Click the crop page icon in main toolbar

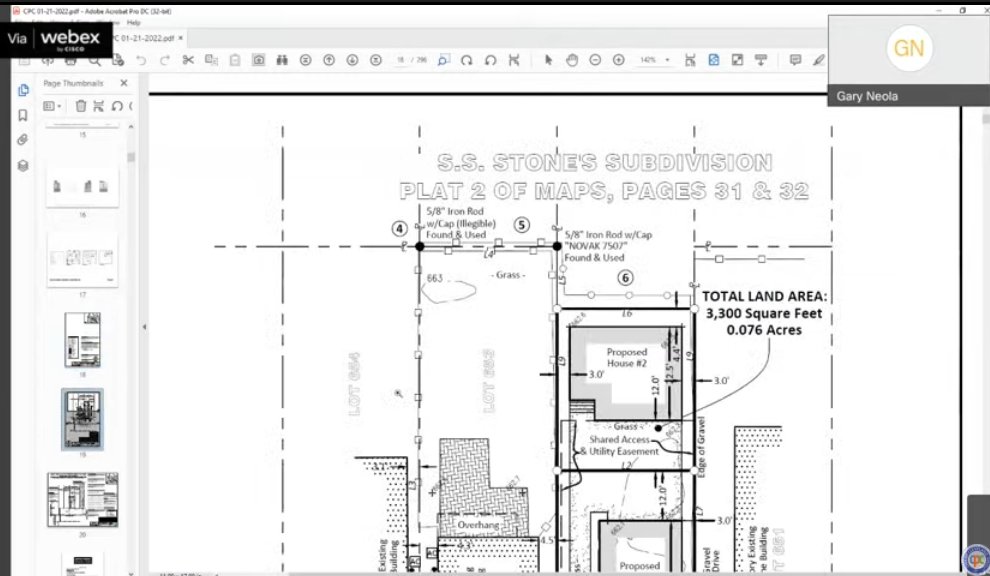click(514, 60)
